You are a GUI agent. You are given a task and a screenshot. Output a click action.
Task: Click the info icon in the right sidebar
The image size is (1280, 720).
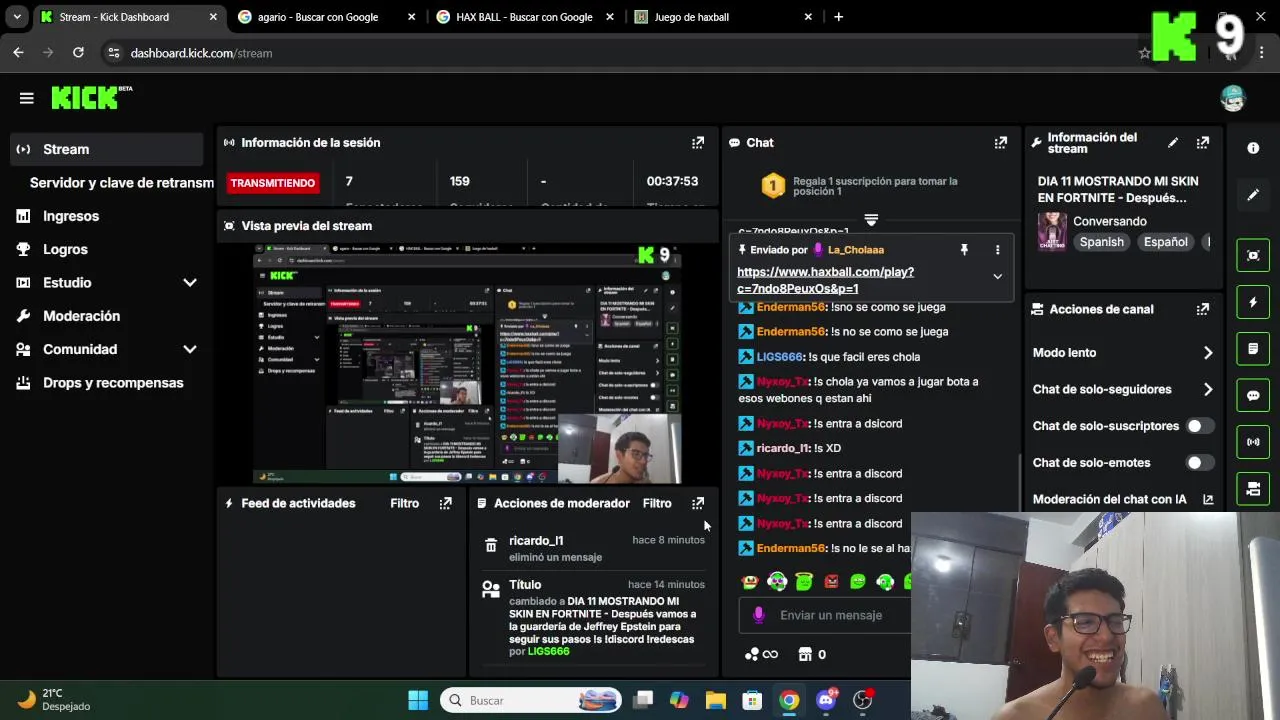pos(1253,148)
